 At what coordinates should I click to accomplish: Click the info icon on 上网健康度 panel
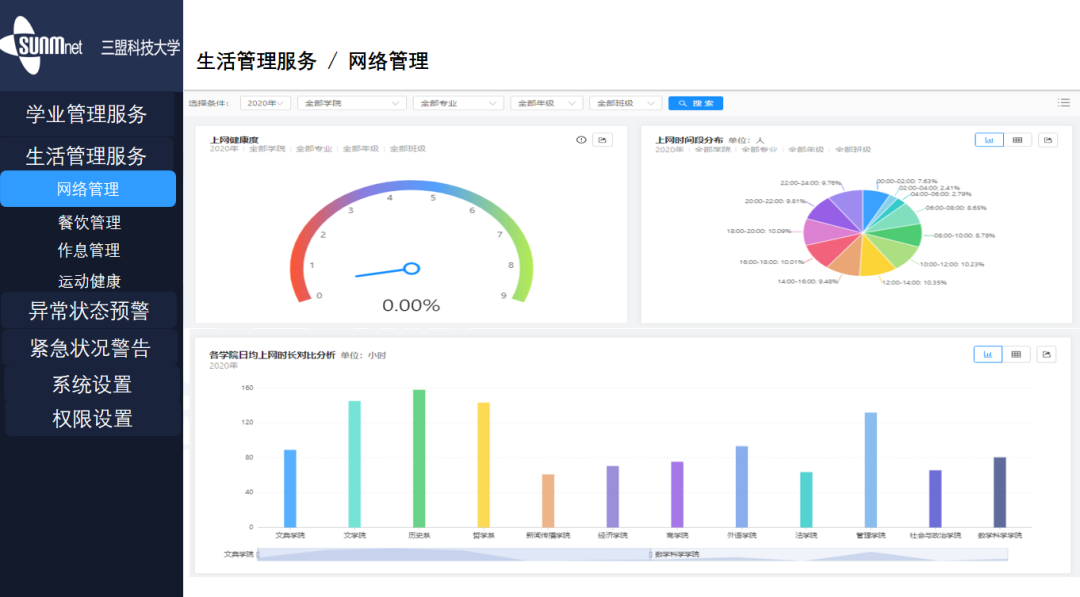581,140
